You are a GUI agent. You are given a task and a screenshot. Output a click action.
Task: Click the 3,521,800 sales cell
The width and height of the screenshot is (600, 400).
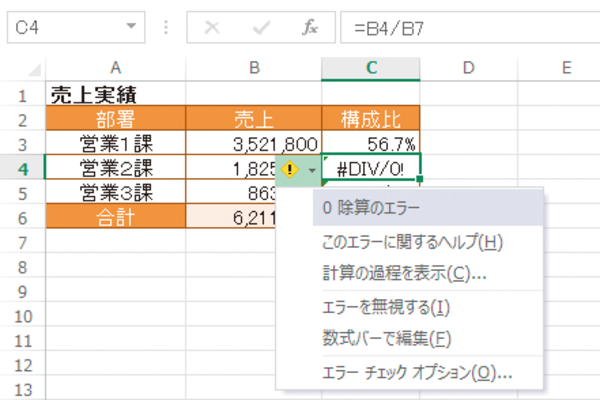[x=254, y=144]
